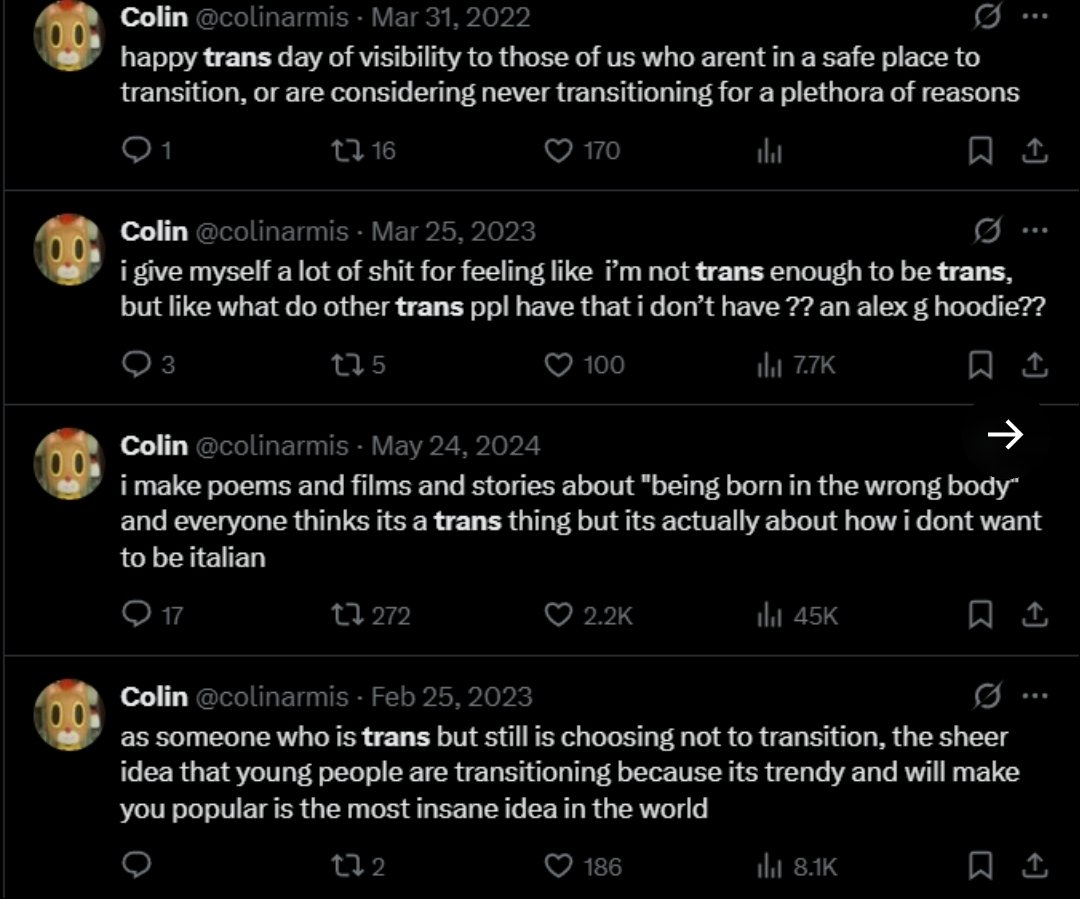Open more menu on Mar 25, 2023 tweet
Viewport: 1080px width, 899px height.
1035,231
